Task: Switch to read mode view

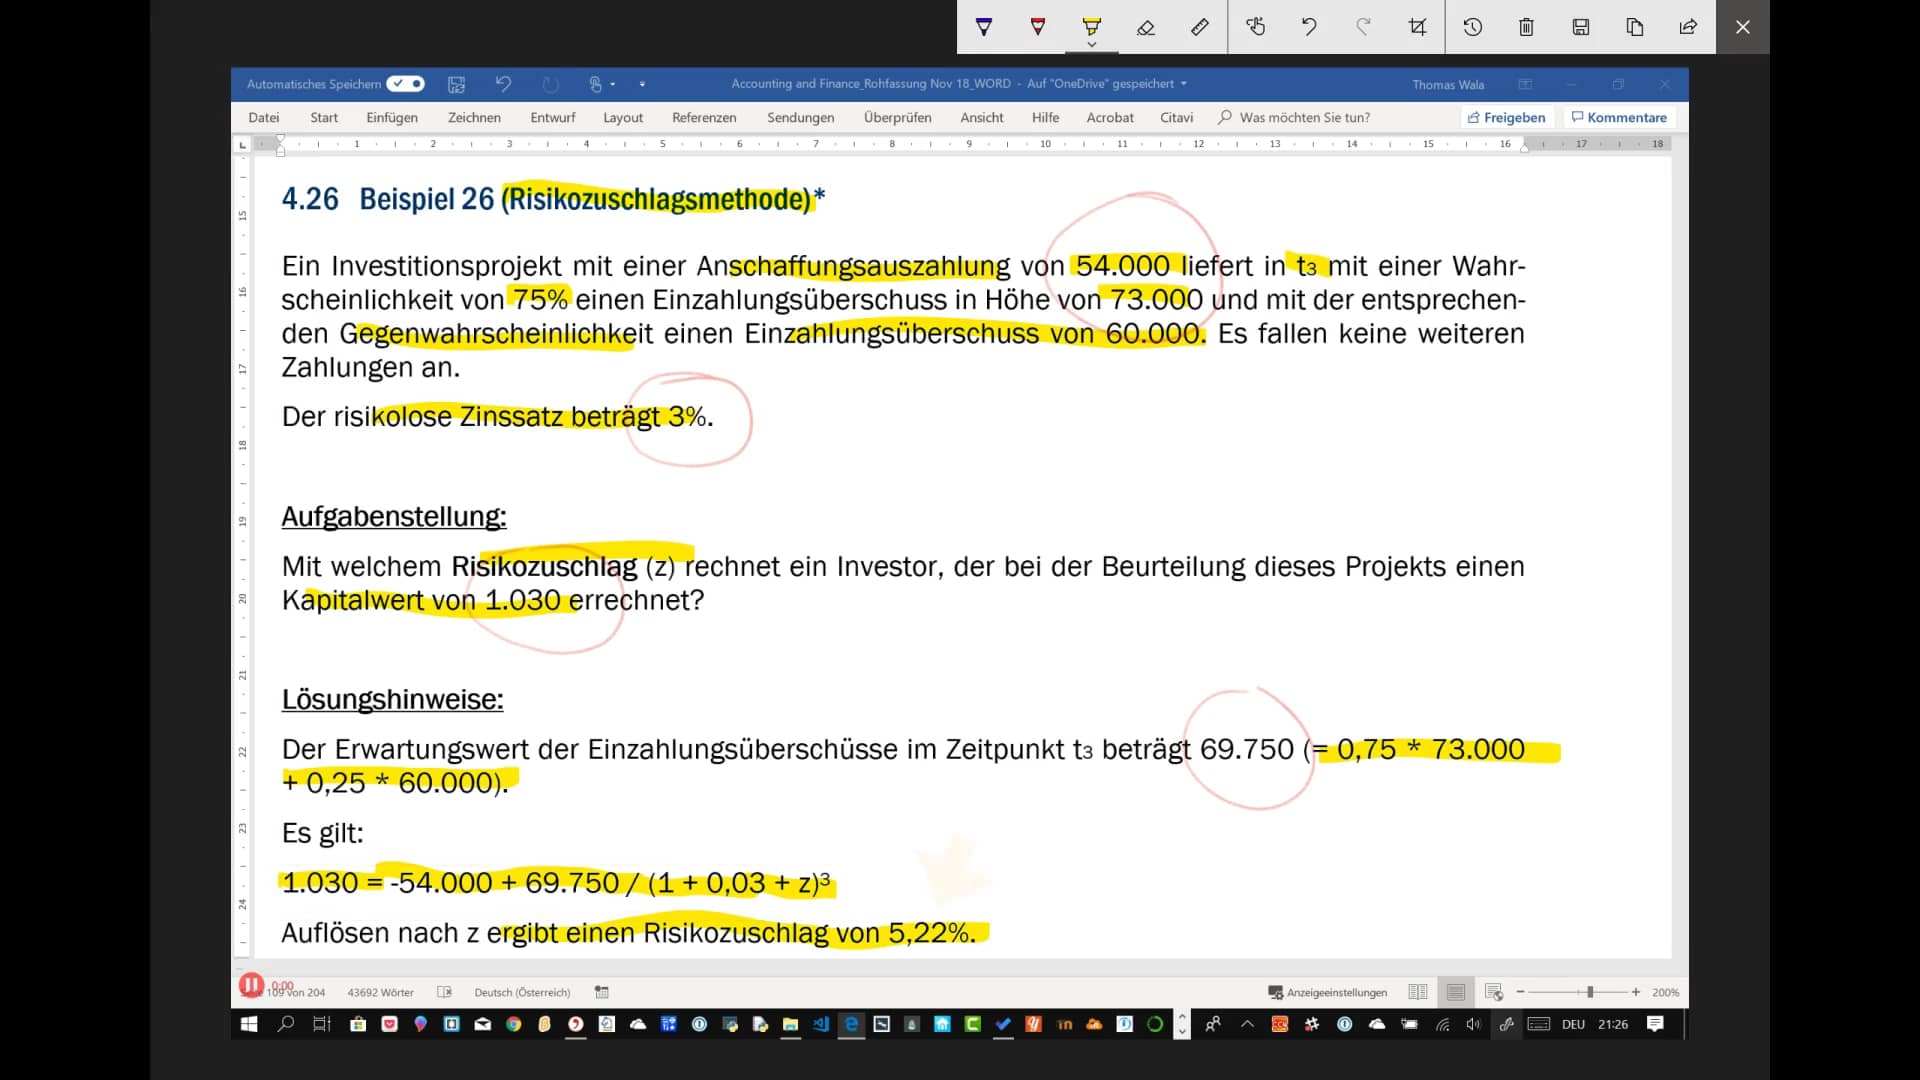Action: click(x=1418, y=992)
